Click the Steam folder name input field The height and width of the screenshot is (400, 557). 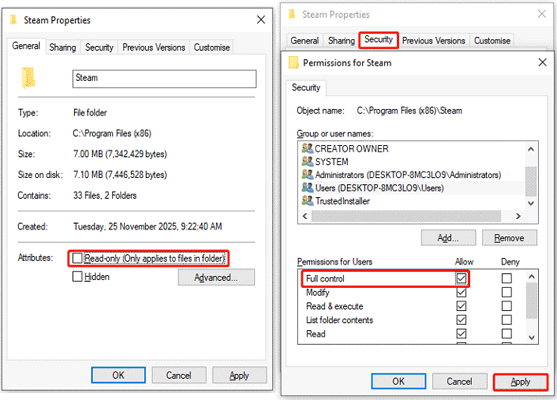pos(164,79)
